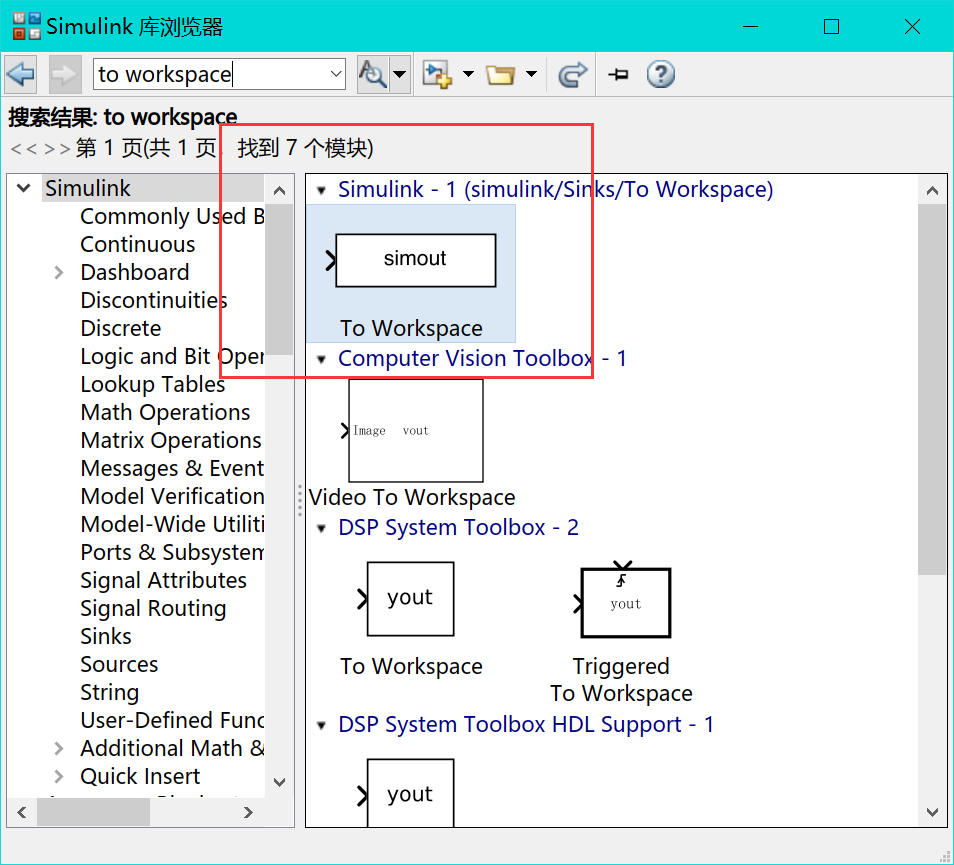Open the Discrete library
Viewport: 954px width, 865px height.
point(120,328)
